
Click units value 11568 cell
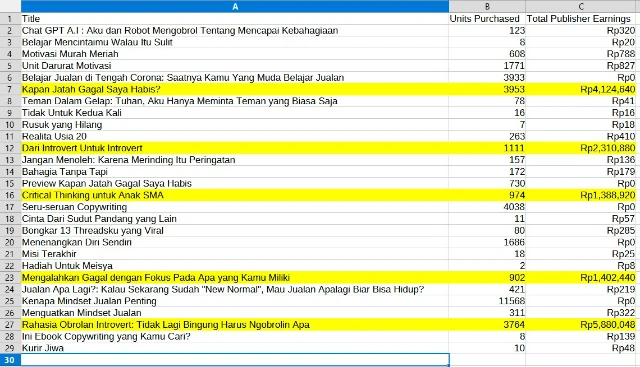click(x=487, y=301)
